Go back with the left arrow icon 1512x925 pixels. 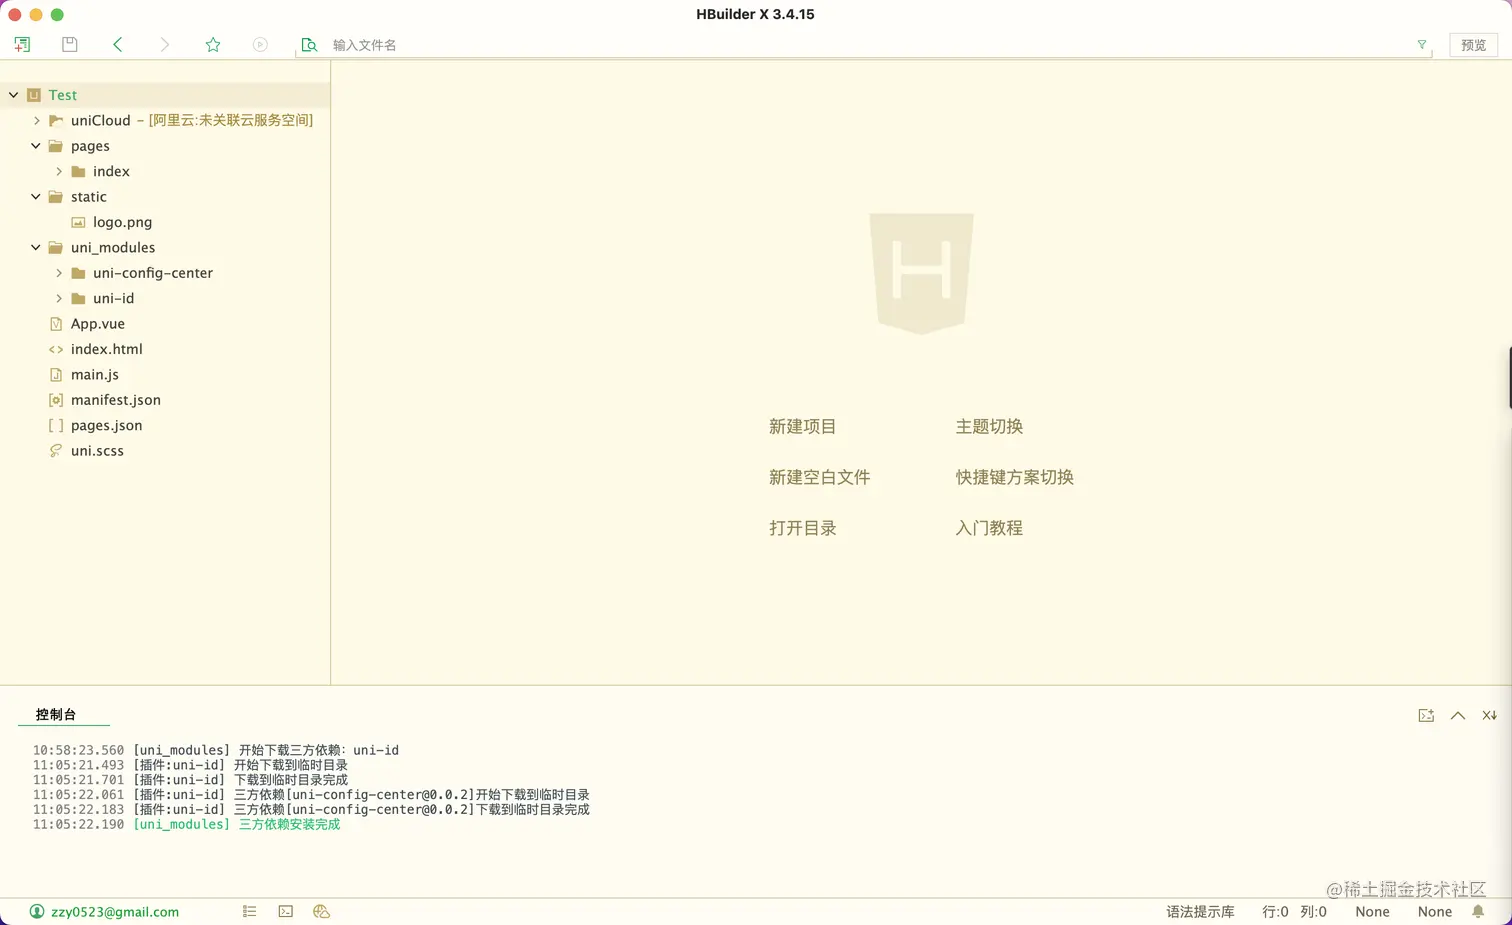(117, 44)
